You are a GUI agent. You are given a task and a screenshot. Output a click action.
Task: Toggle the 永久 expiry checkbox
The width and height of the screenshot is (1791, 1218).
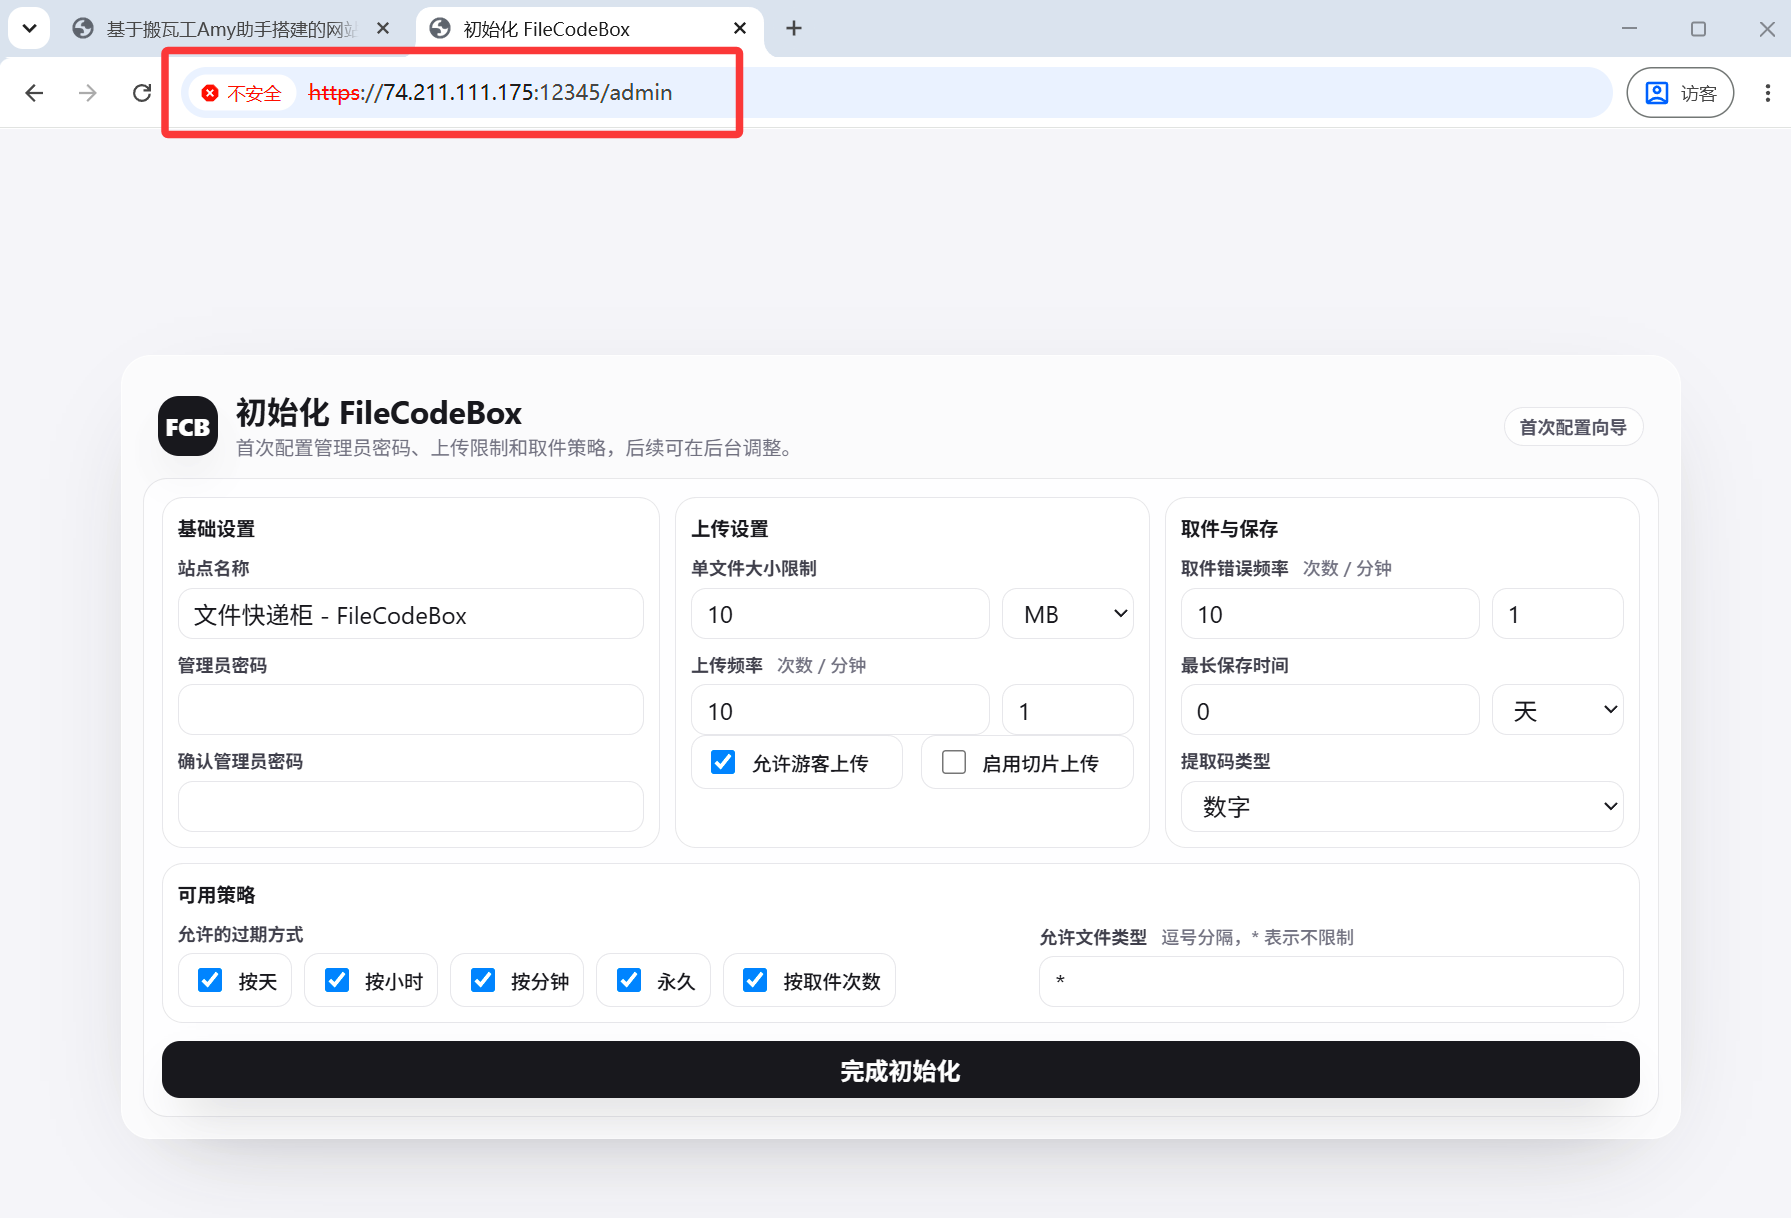coord(629,980)
